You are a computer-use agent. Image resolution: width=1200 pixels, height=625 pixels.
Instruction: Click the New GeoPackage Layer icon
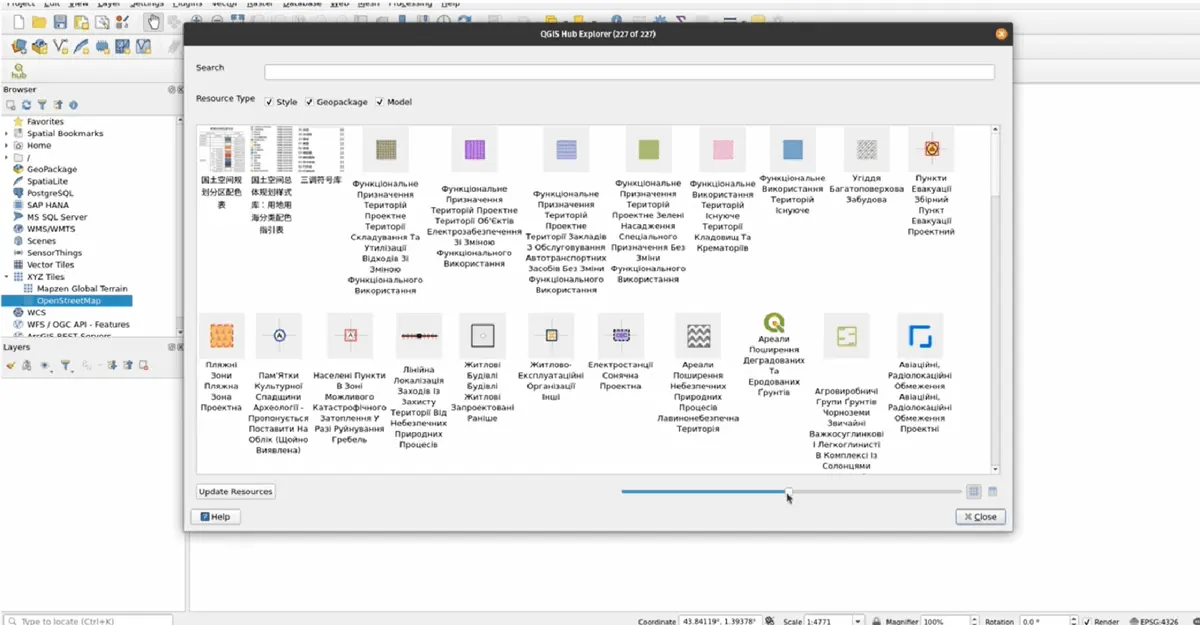[x=39, y=46]
